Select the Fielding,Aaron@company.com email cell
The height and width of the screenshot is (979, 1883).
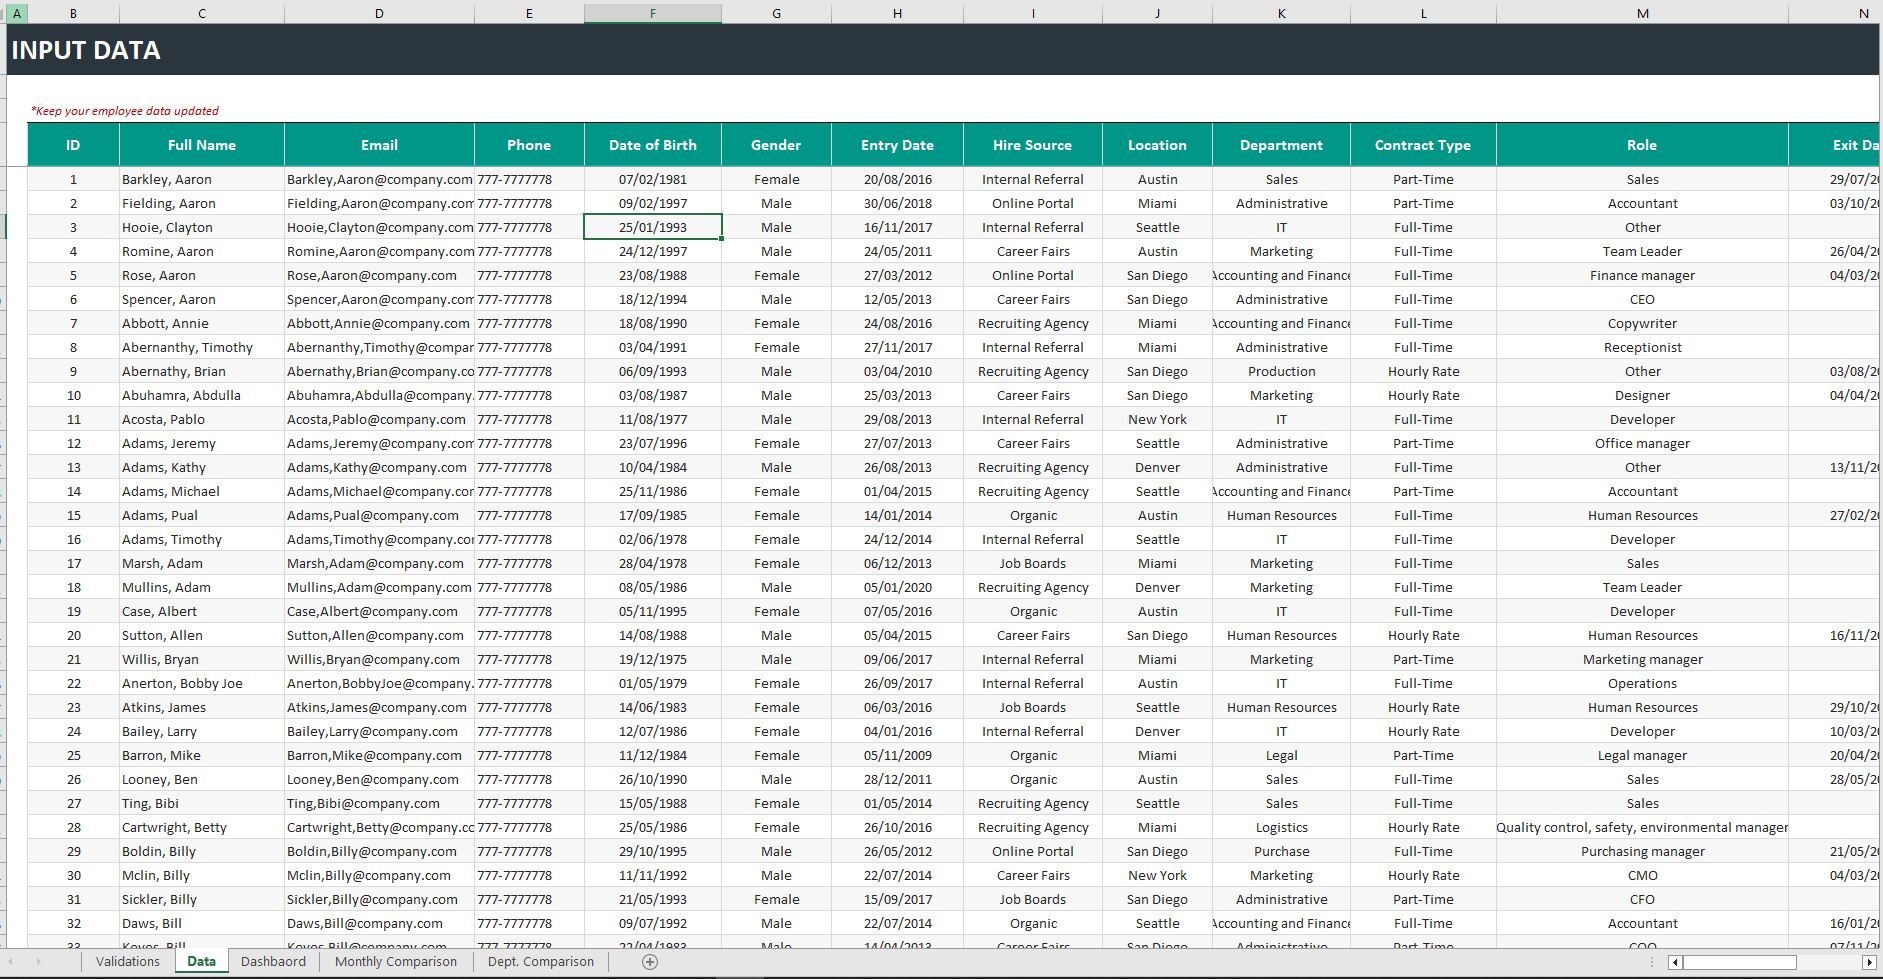(x=379, y=203)
